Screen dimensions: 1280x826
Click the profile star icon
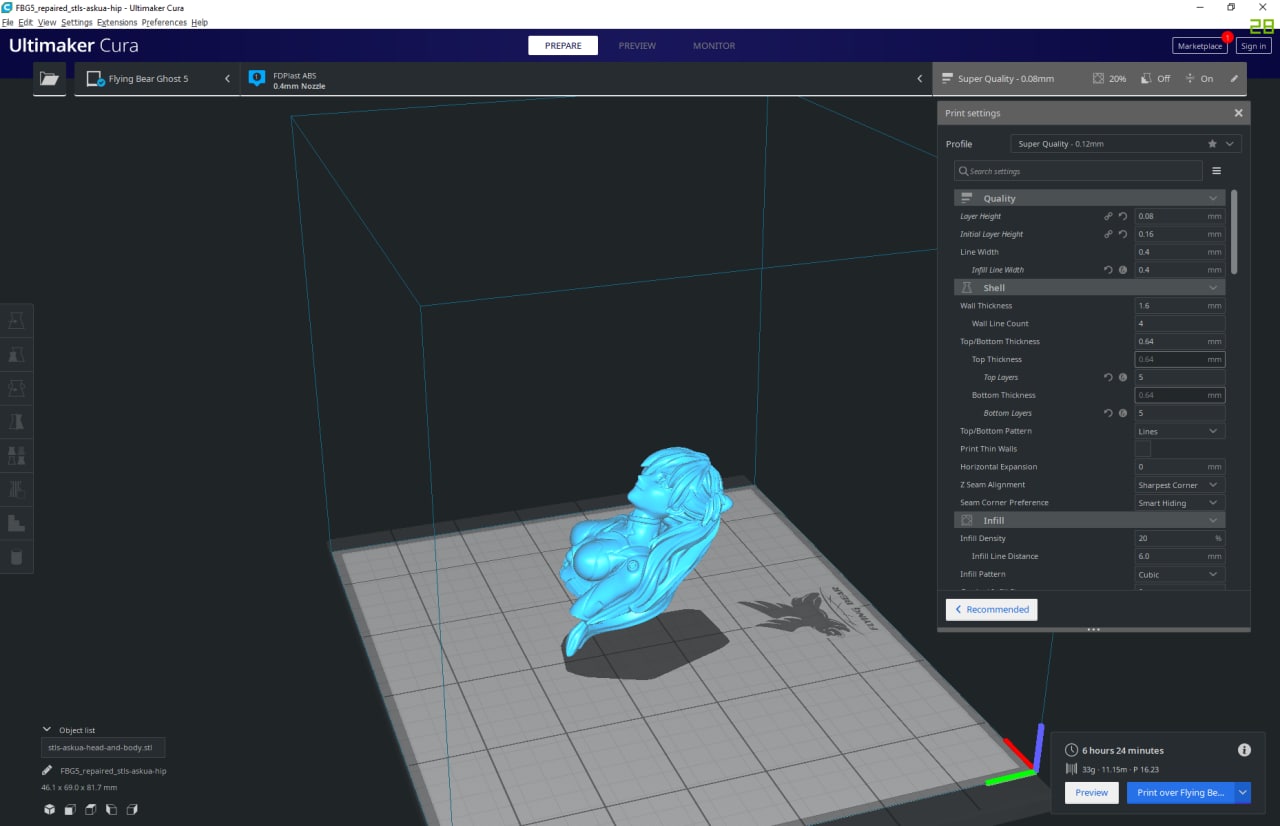tap(1212, 144)
